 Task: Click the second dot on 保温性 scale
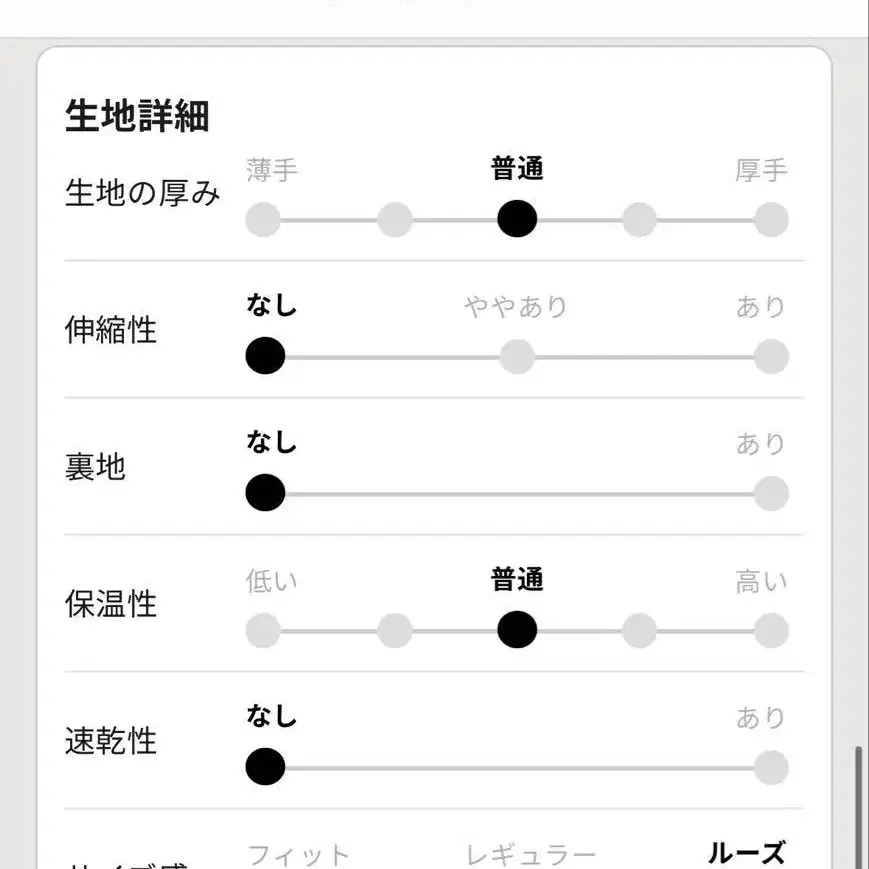pos(395,630)
